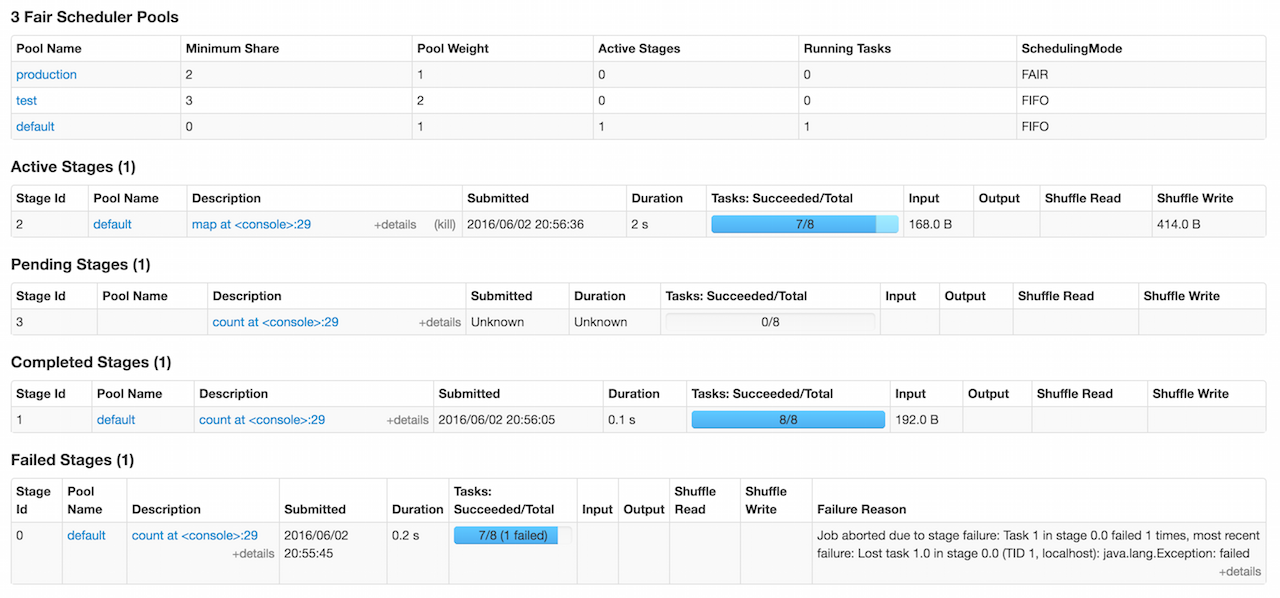This screenshot has width=1280, height=598.
Task: Open failed stage 0 count description link
Action: pos(195,536)
